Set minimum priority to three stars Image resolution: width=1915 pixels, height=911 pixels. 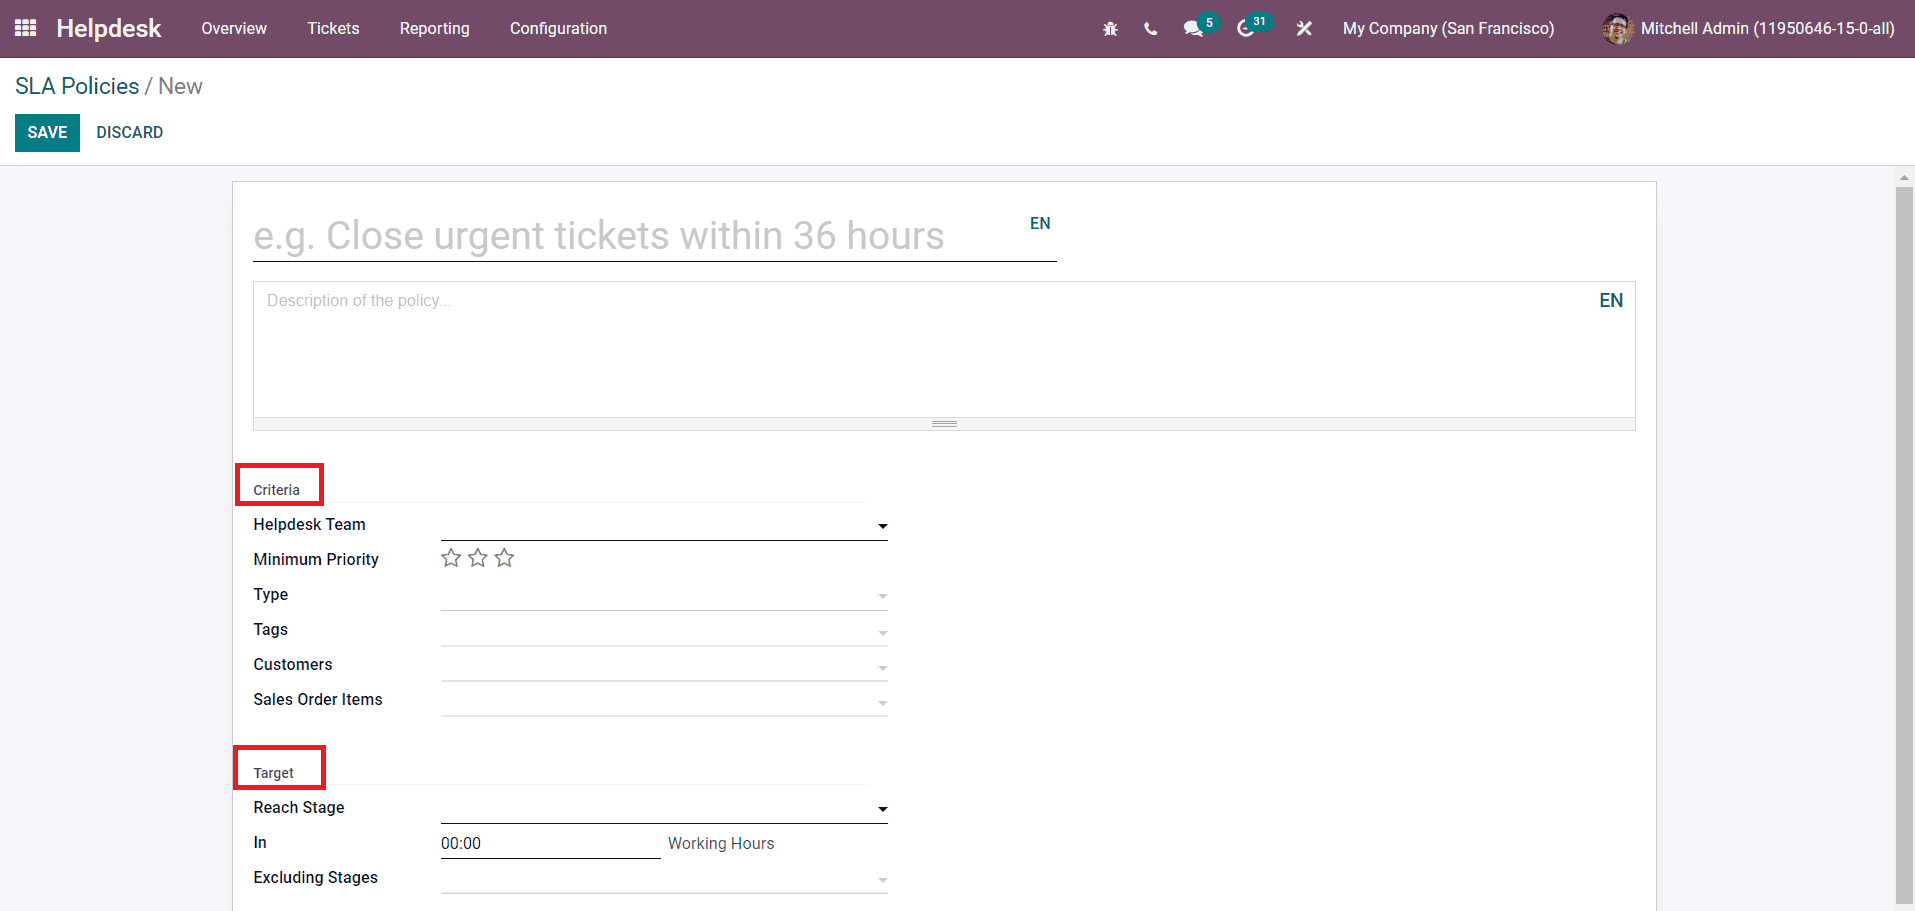(504, 558)
